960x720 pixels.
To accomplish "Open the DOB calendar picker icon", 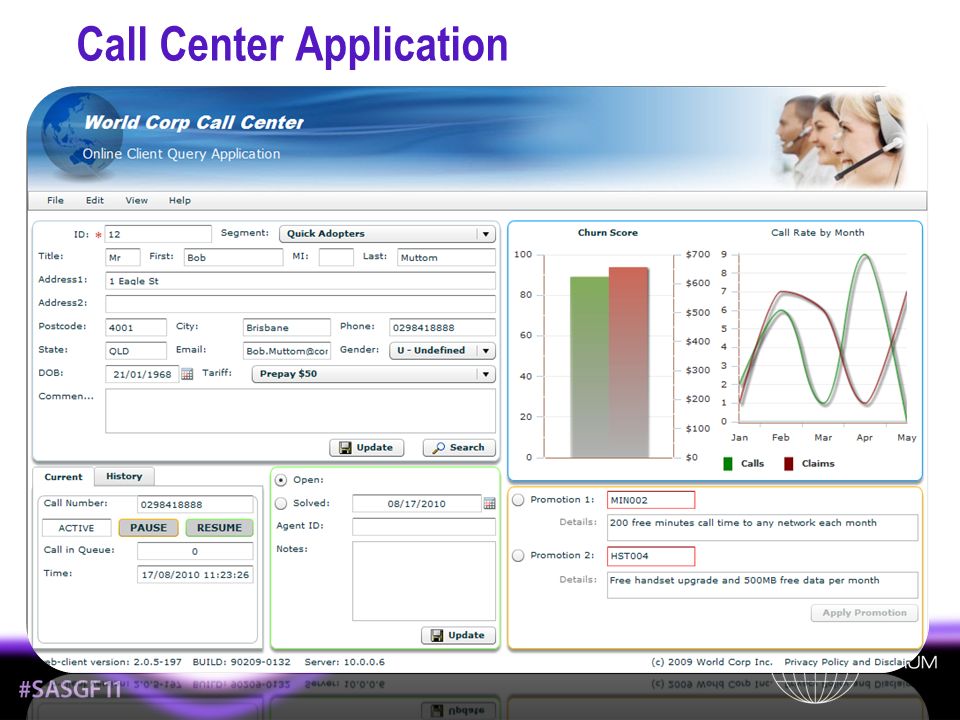I will [187, 374].
